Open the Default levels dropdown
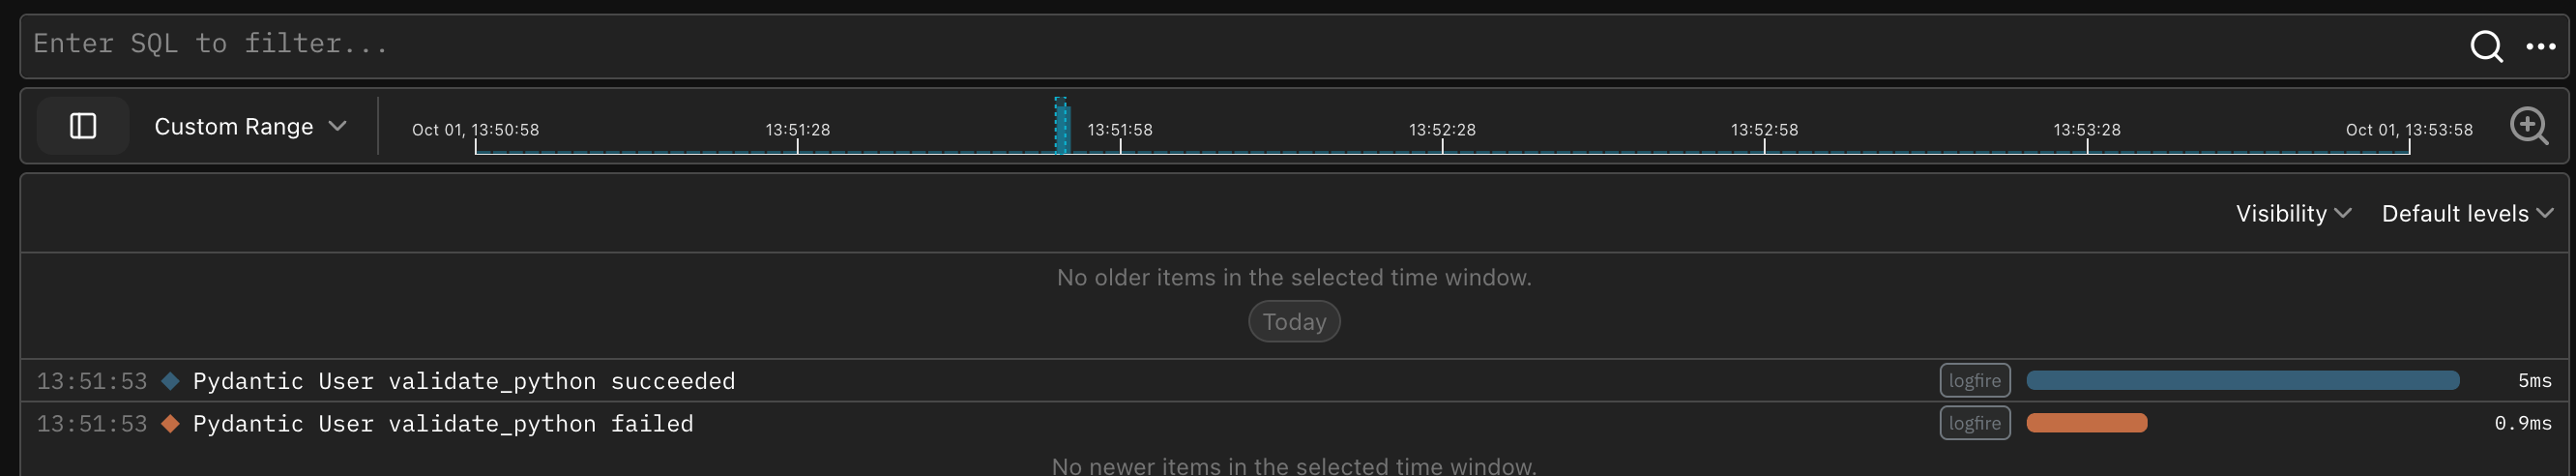The image size is (2576, 476). coord(2466,213)
